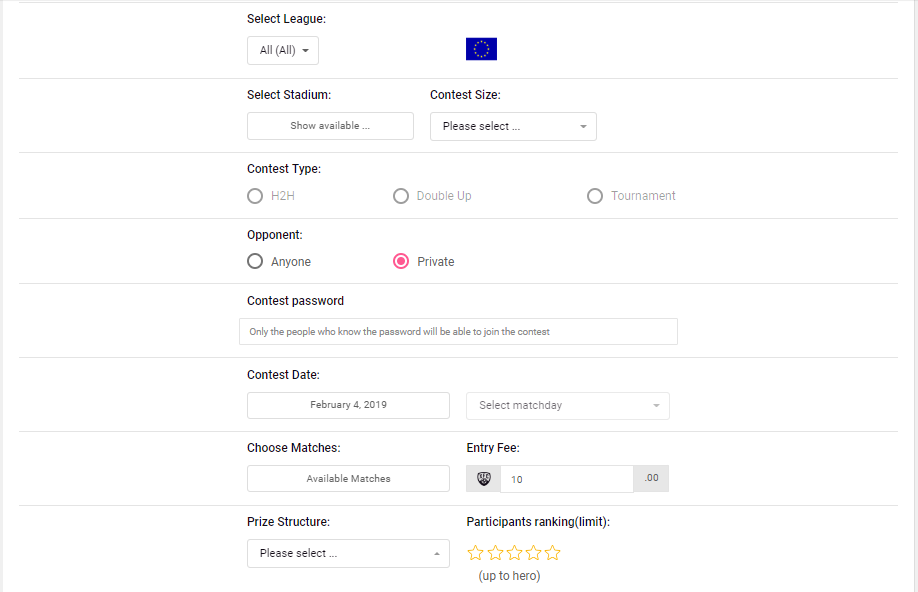Screen dimensions: 918x592
Task: Expand the Prize Structure dropdown
Action: point(348,553)
